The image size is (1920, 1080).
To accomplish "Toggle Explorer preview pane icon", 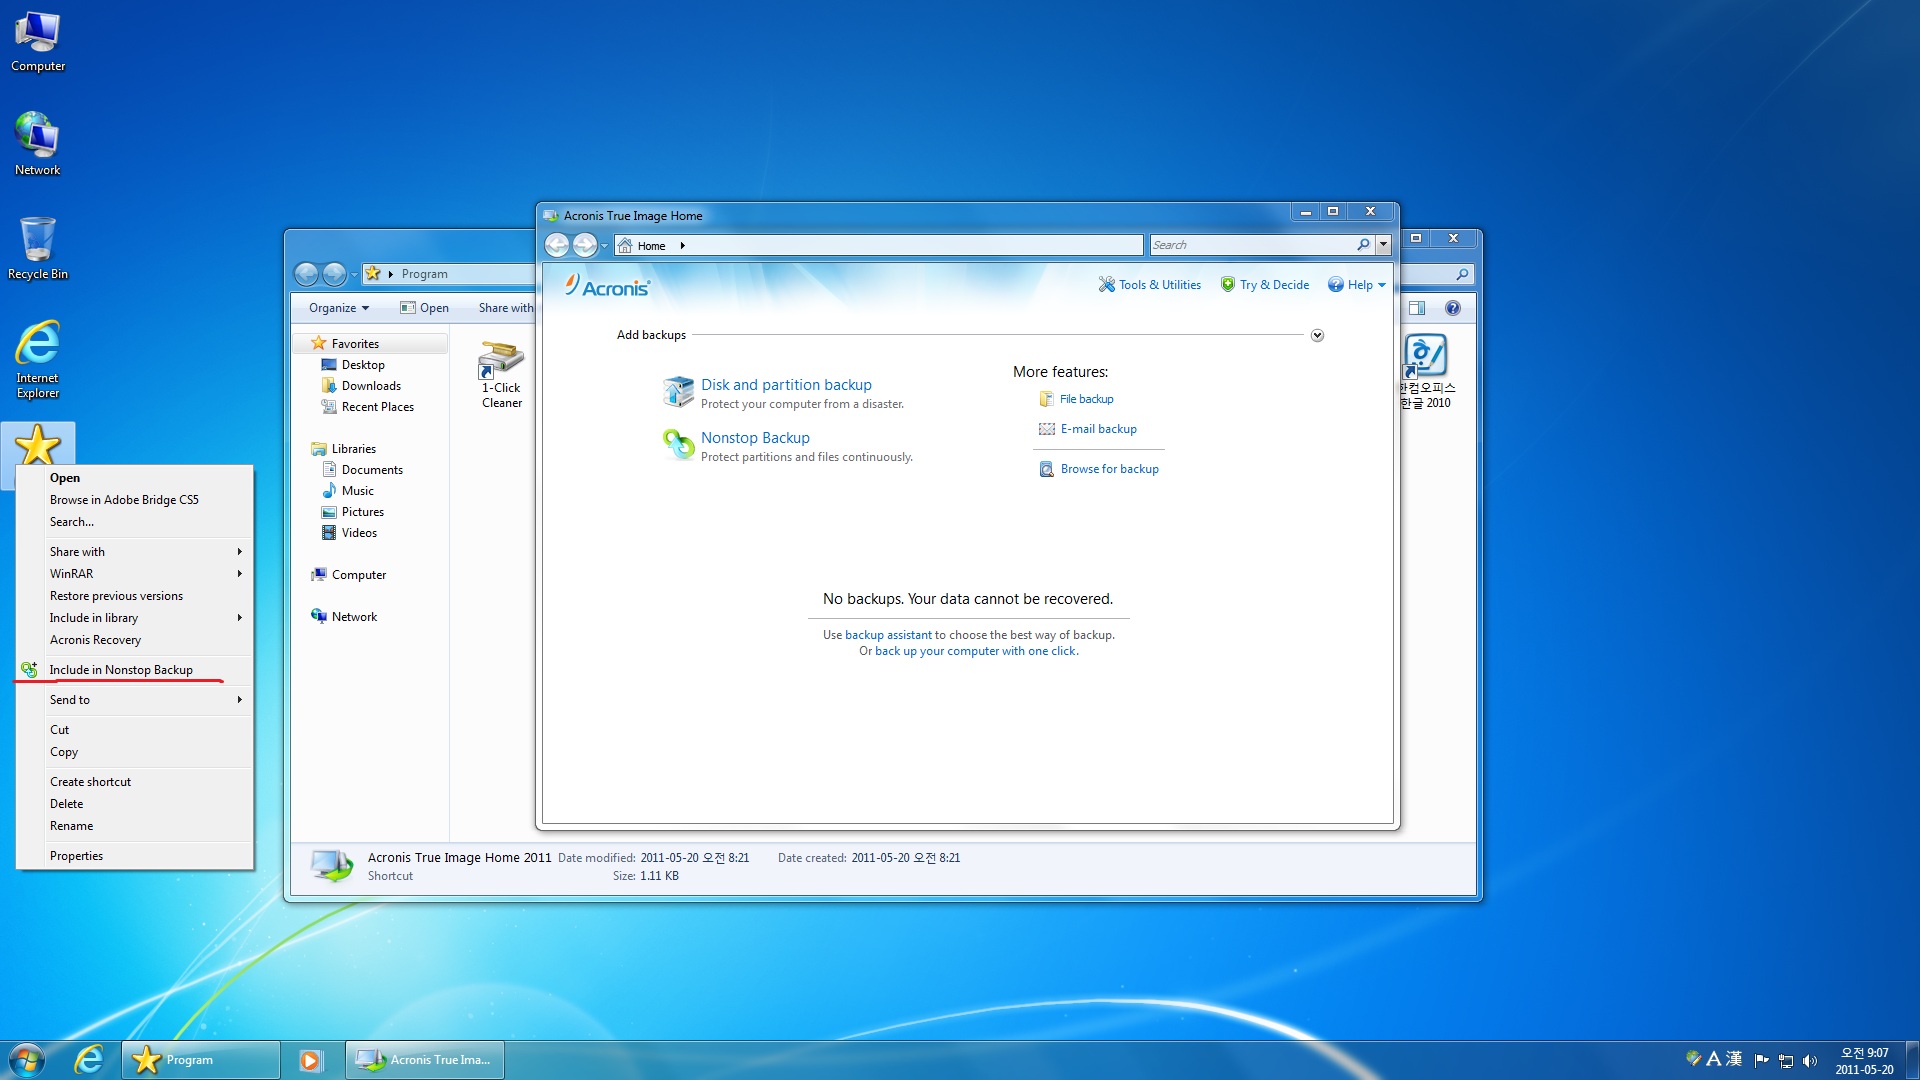I will 1417,308.
